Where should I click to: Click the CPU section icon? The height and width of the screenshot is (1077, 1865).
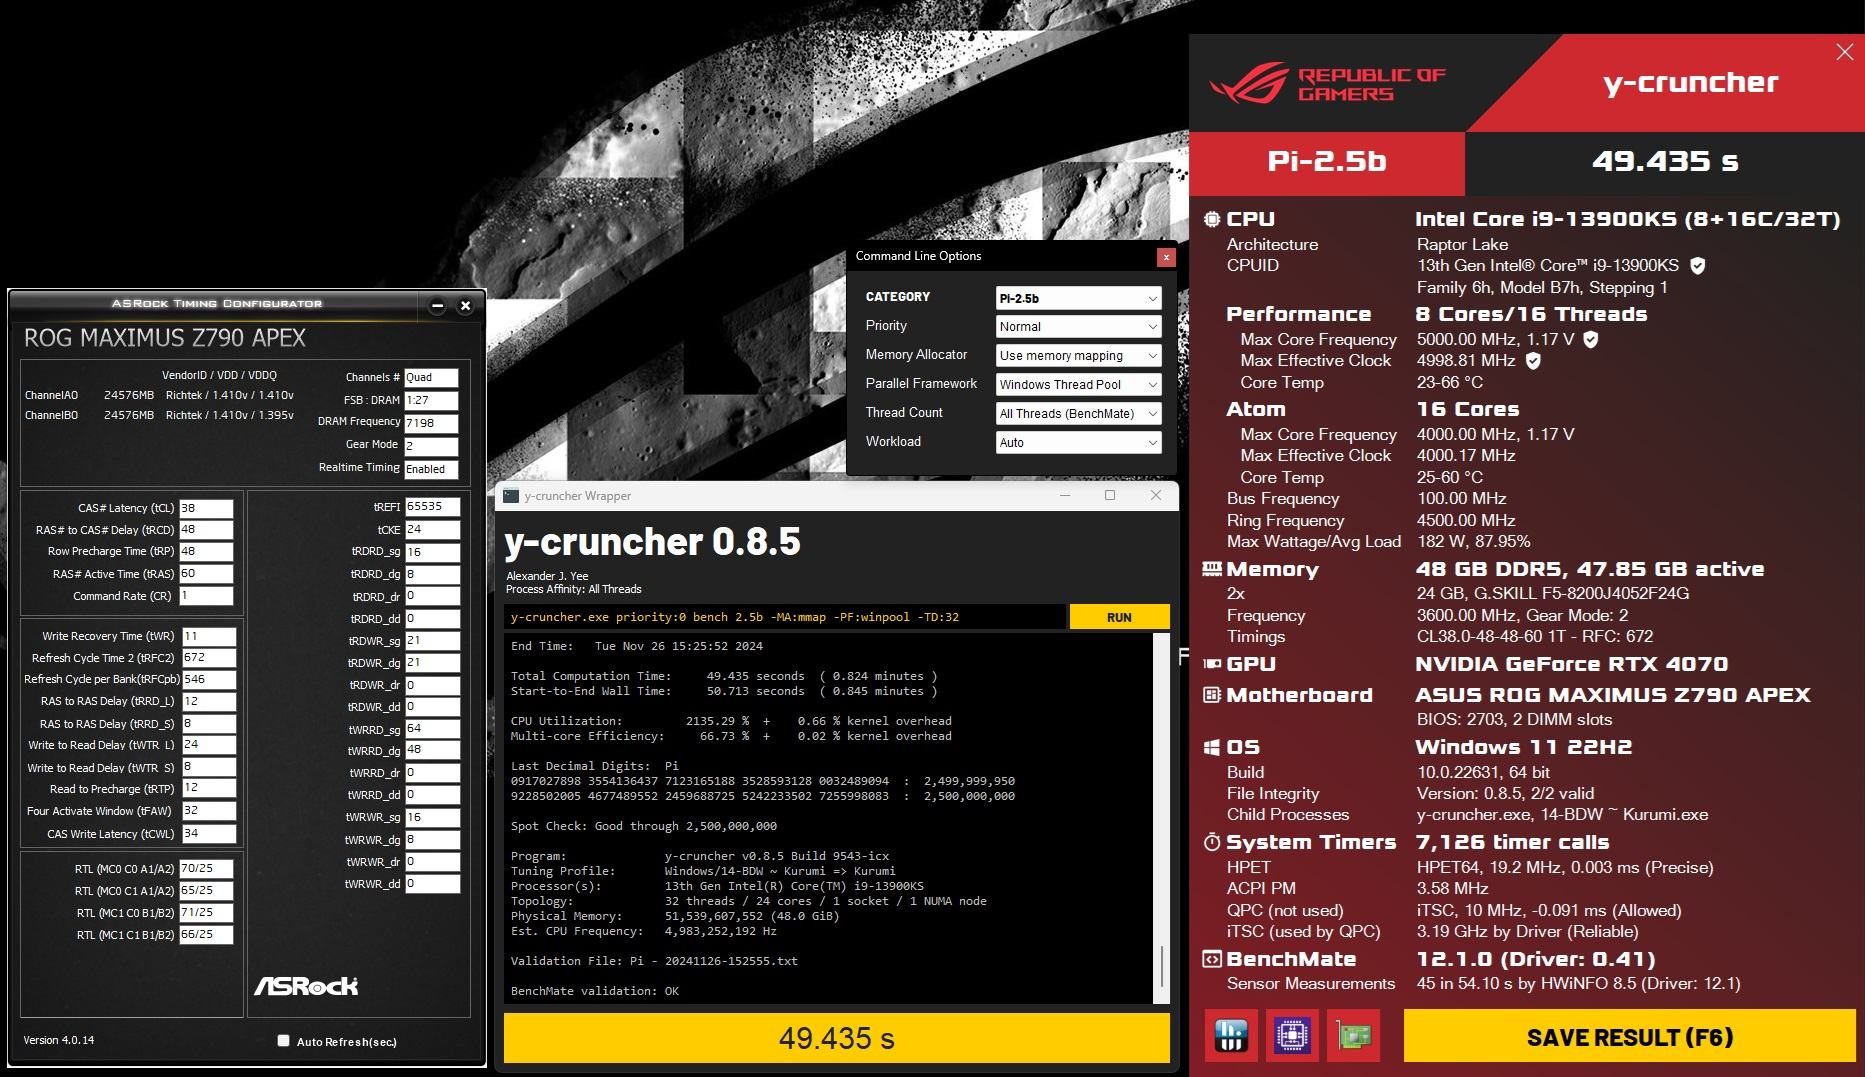click(x=1211, y=219)
